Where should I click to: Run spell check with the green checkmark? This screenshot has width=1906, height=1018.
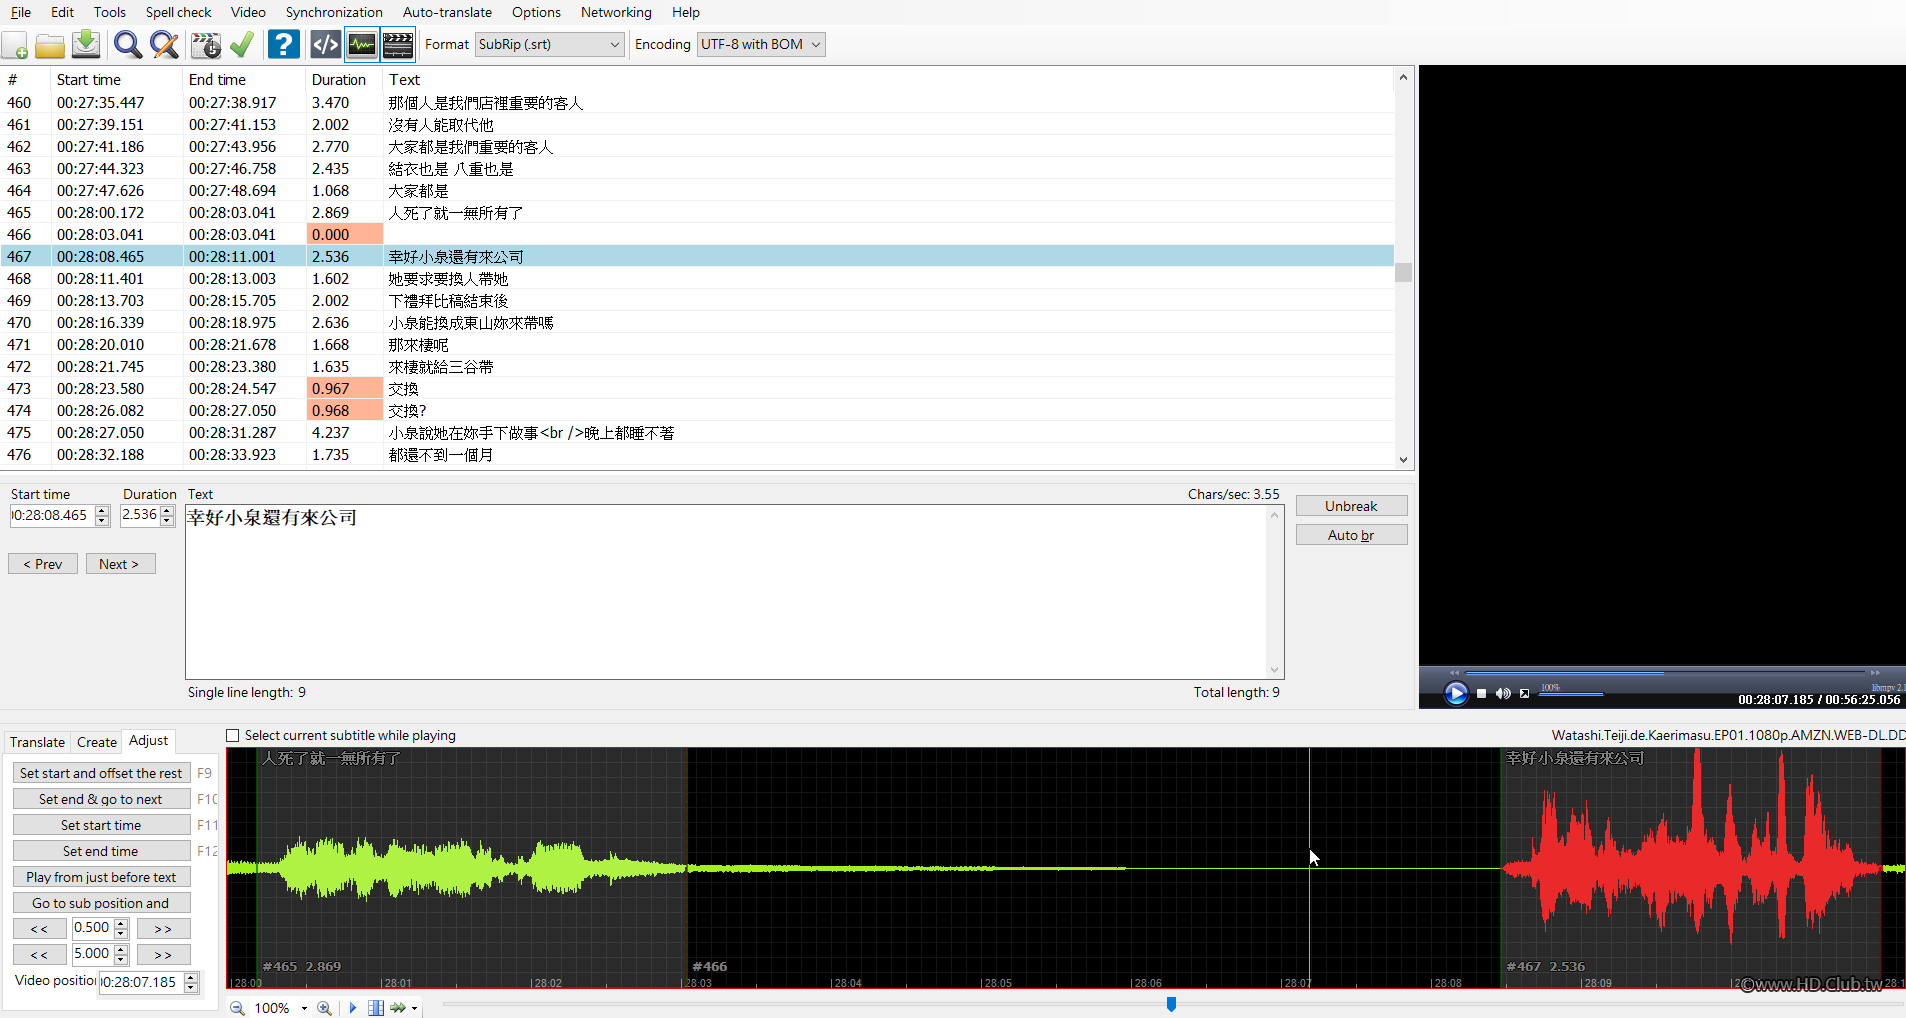pos(242,45)
